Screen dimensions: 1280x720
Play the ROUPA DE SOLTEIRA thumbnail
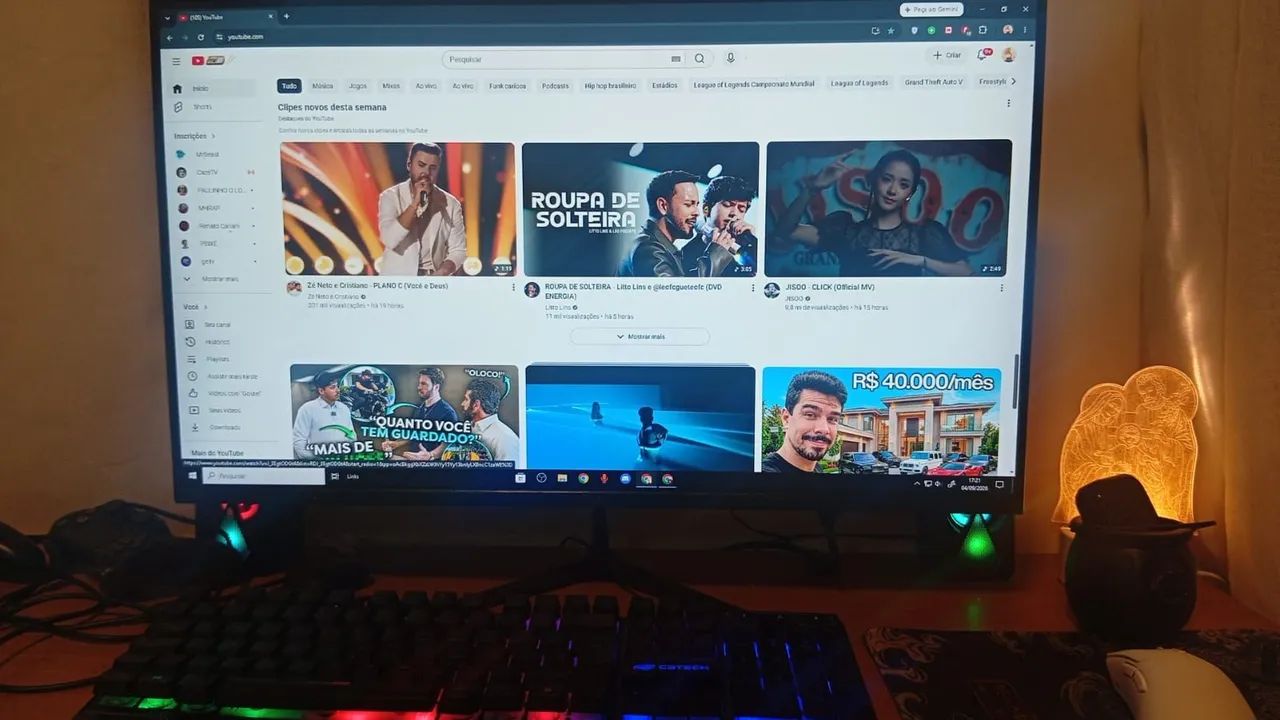pyautogui.click(x=640, y=210)
